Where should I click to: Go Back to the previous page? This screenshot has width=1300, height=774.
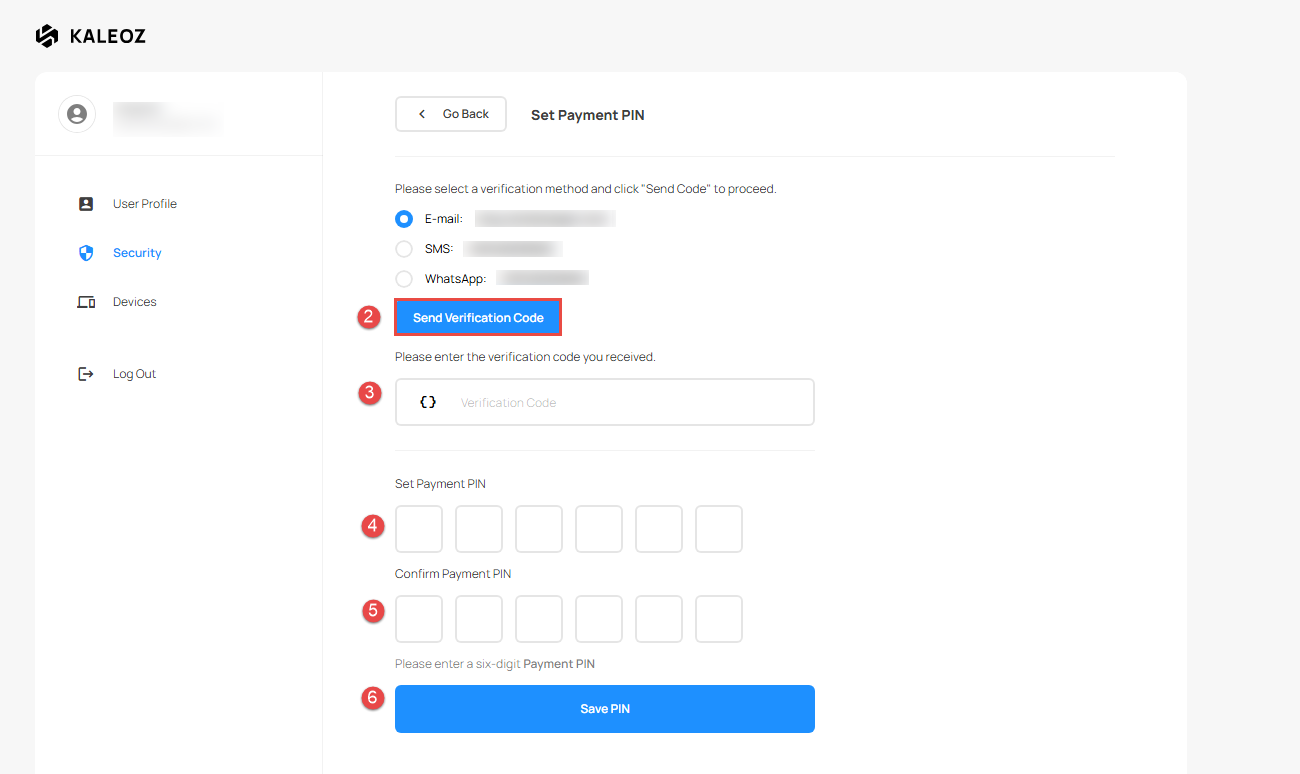451,114
